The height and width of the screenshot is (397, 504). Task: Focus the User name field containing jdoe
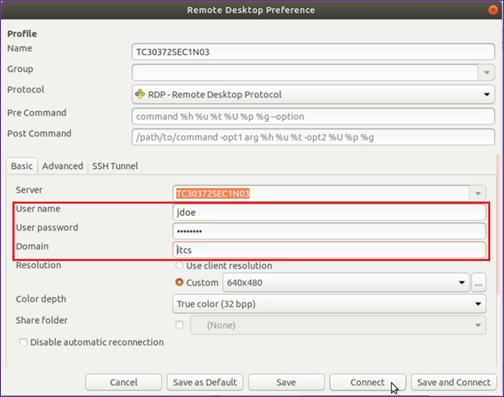(x=329, y=213)
